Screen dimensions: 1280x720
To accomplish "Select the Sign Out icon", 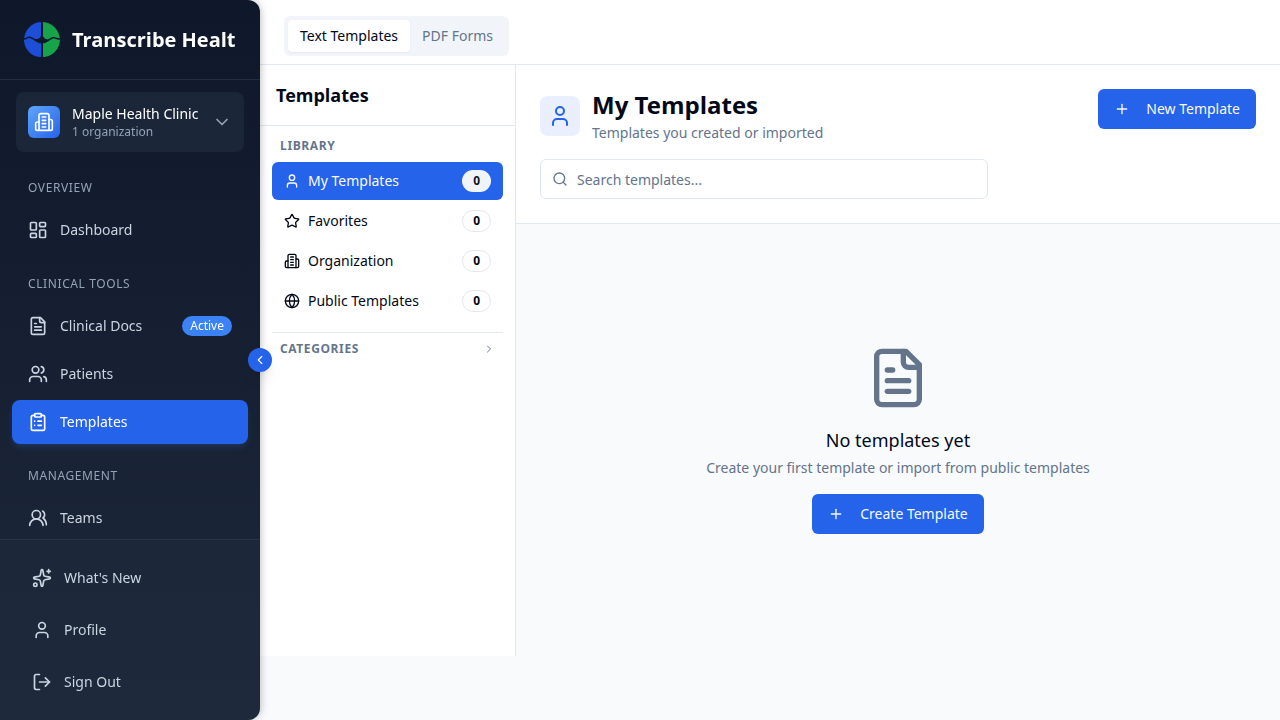I will (x=40, y=681).
